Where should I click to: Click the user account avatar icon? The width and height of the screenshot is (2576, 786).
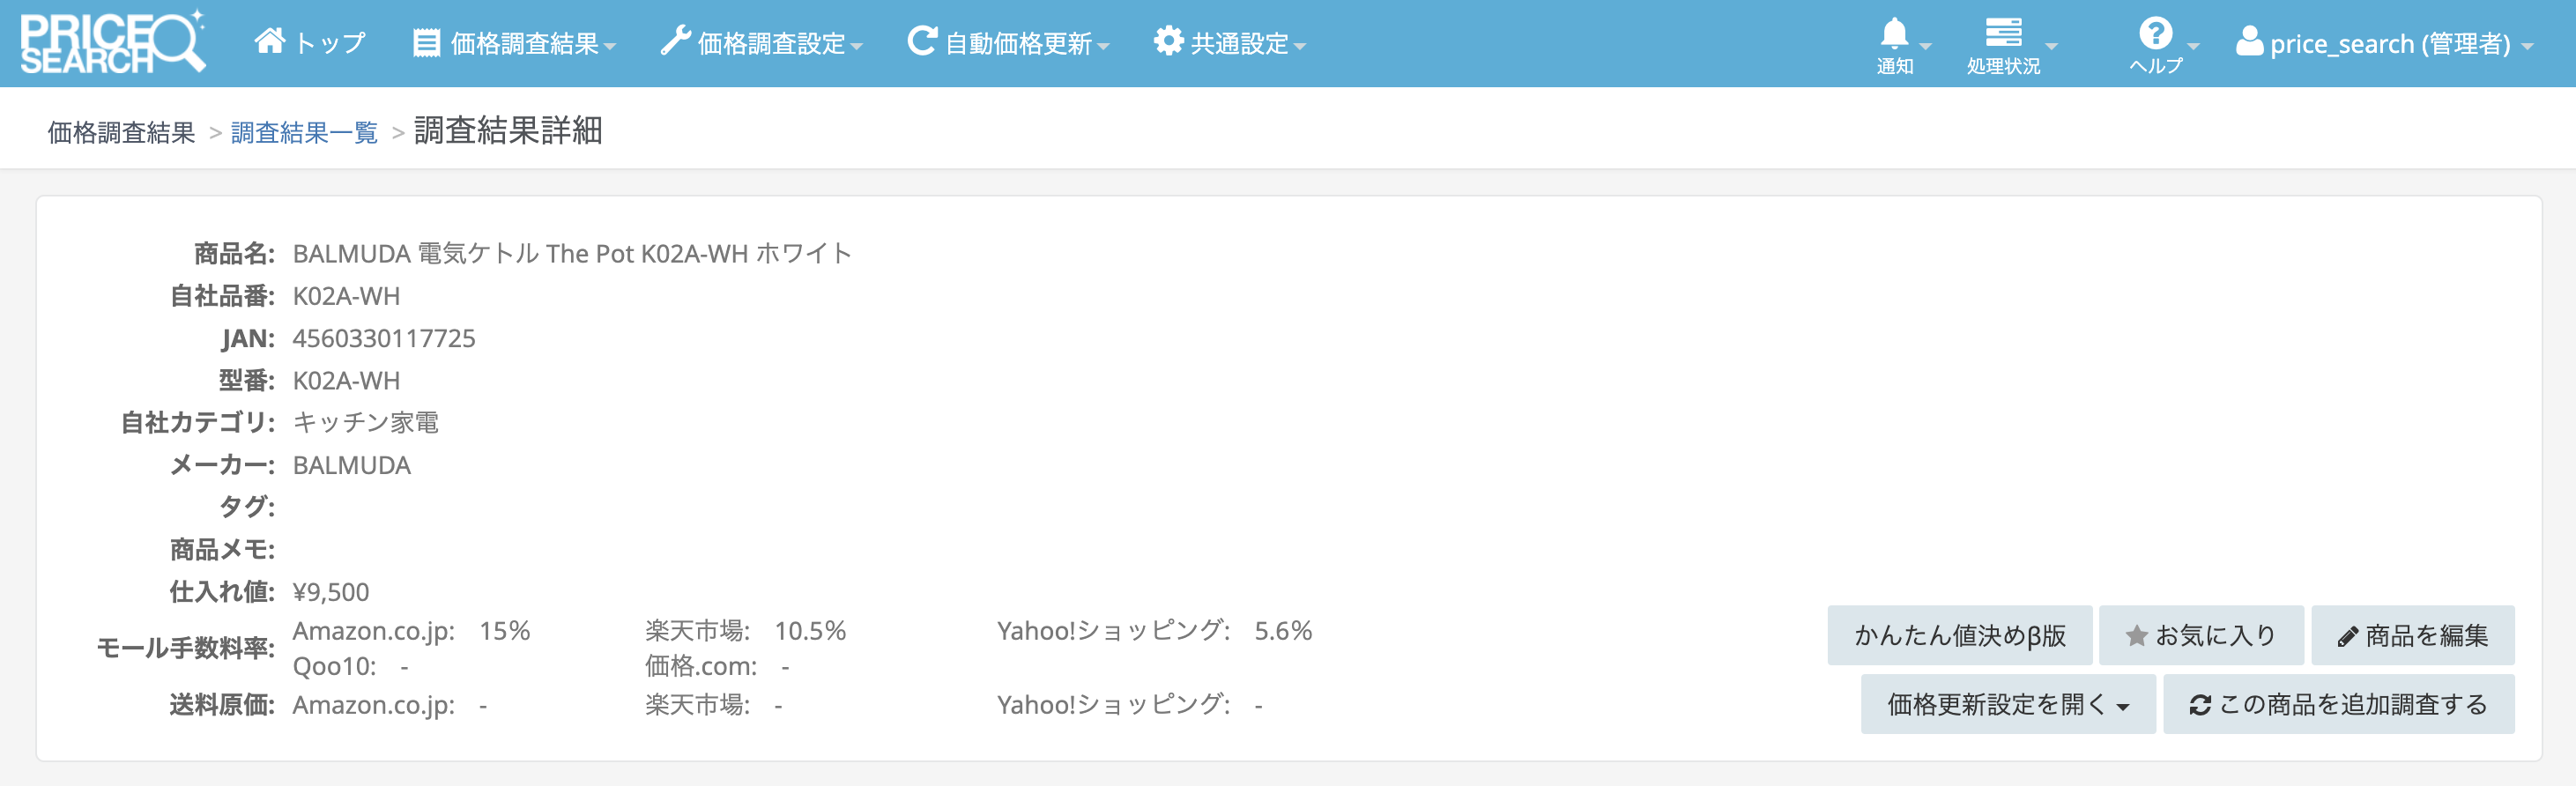(x=2249, y=42)
